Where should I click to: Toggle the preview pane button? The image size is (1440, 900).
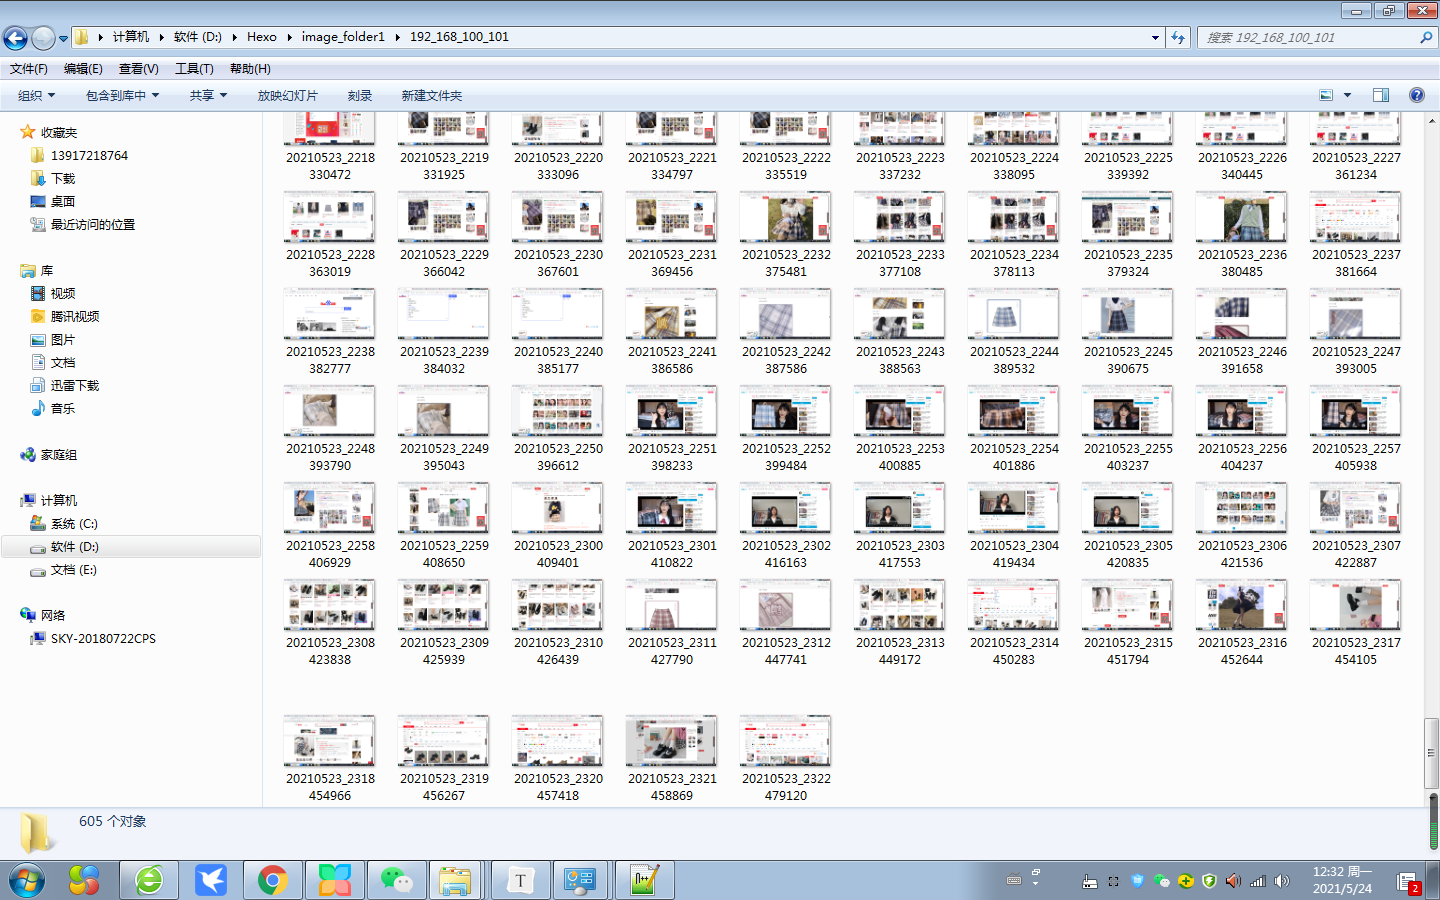[1381, 95]
